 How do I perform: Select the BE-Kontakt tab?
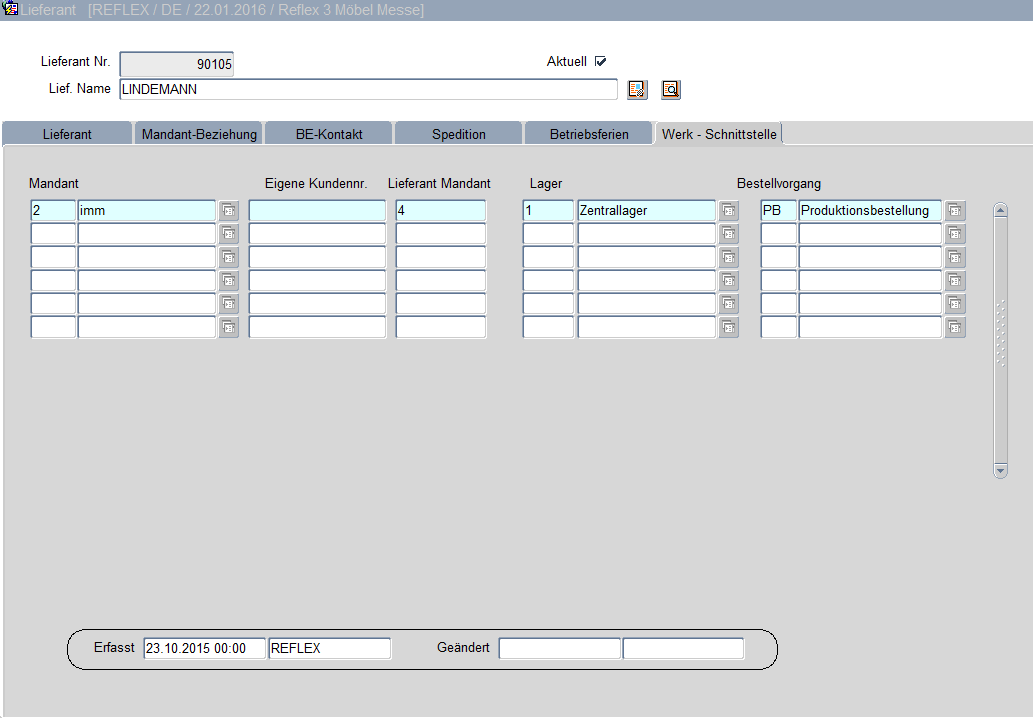point(329,134)
